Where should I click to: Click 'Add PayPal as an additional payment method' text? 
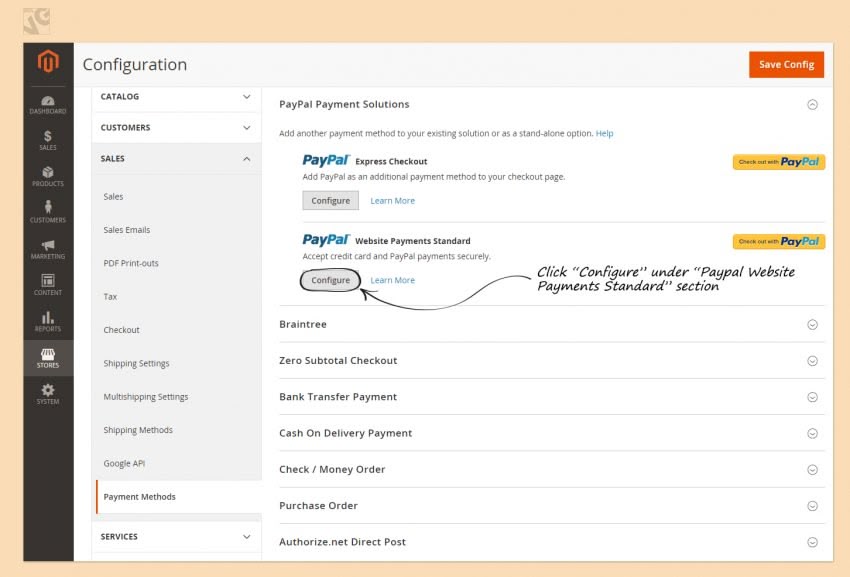tap(434, 177)
